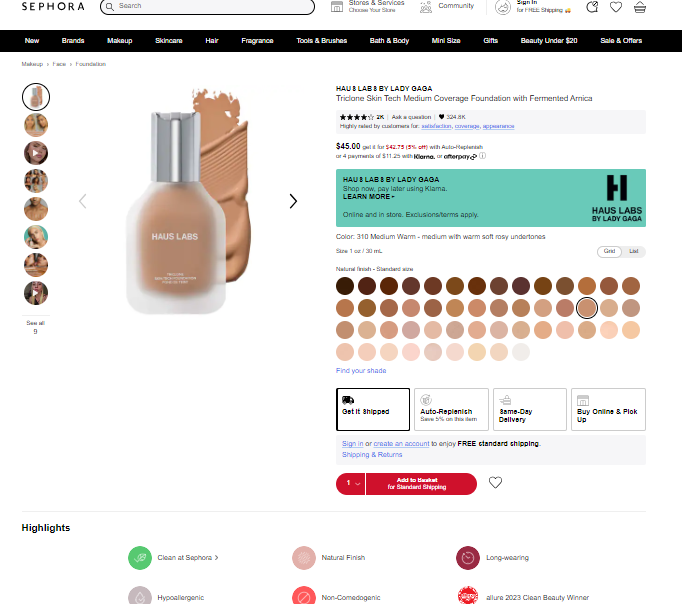The height and width of the screenshot is (604, 682).
Task: Show previous product image arrow
Action: (83, 201)
